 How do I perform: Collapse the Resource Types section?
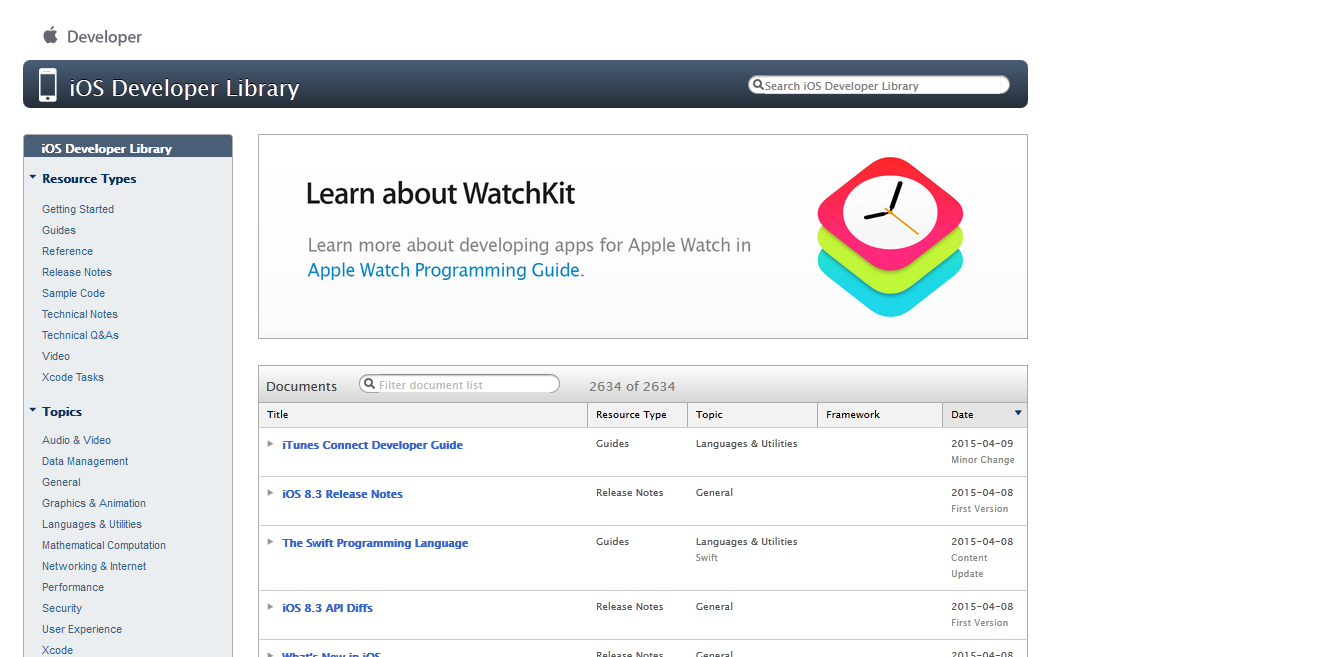(x=33, y=178)
